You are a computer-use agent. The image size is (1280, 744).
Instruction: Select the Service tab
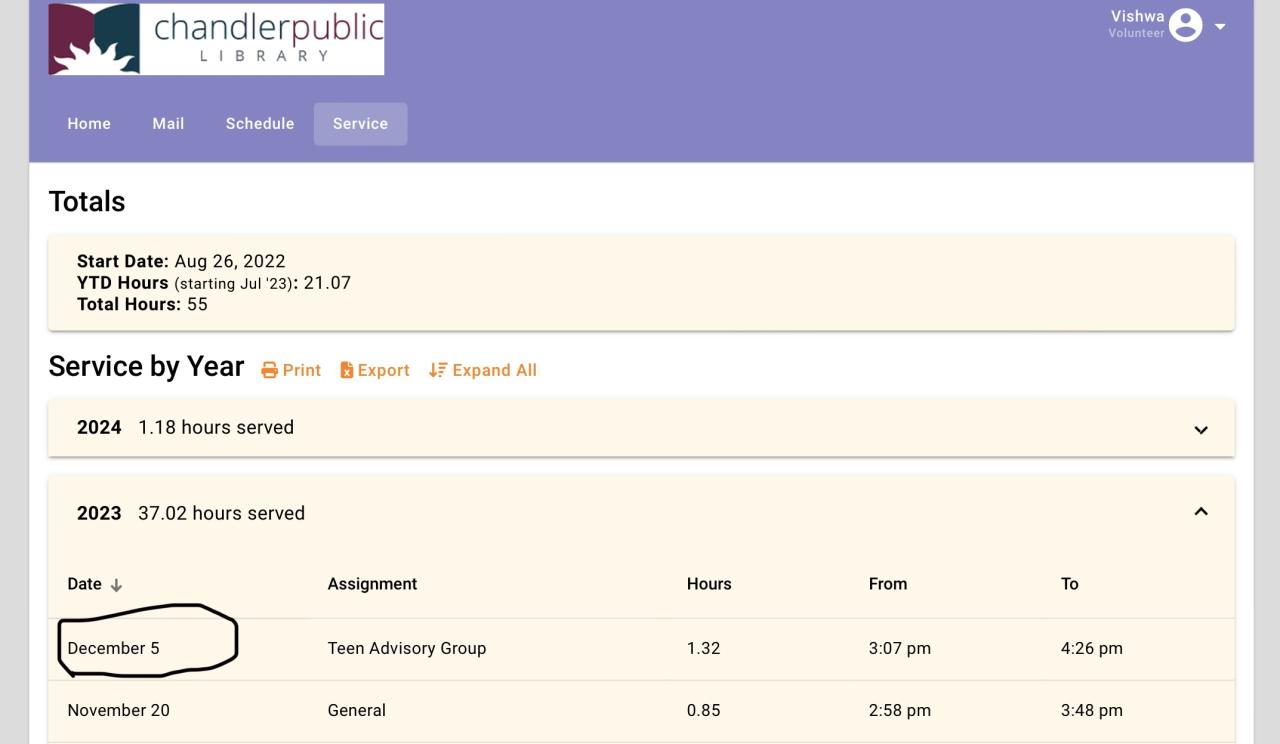pyautogui.click(x=360, y=124)
